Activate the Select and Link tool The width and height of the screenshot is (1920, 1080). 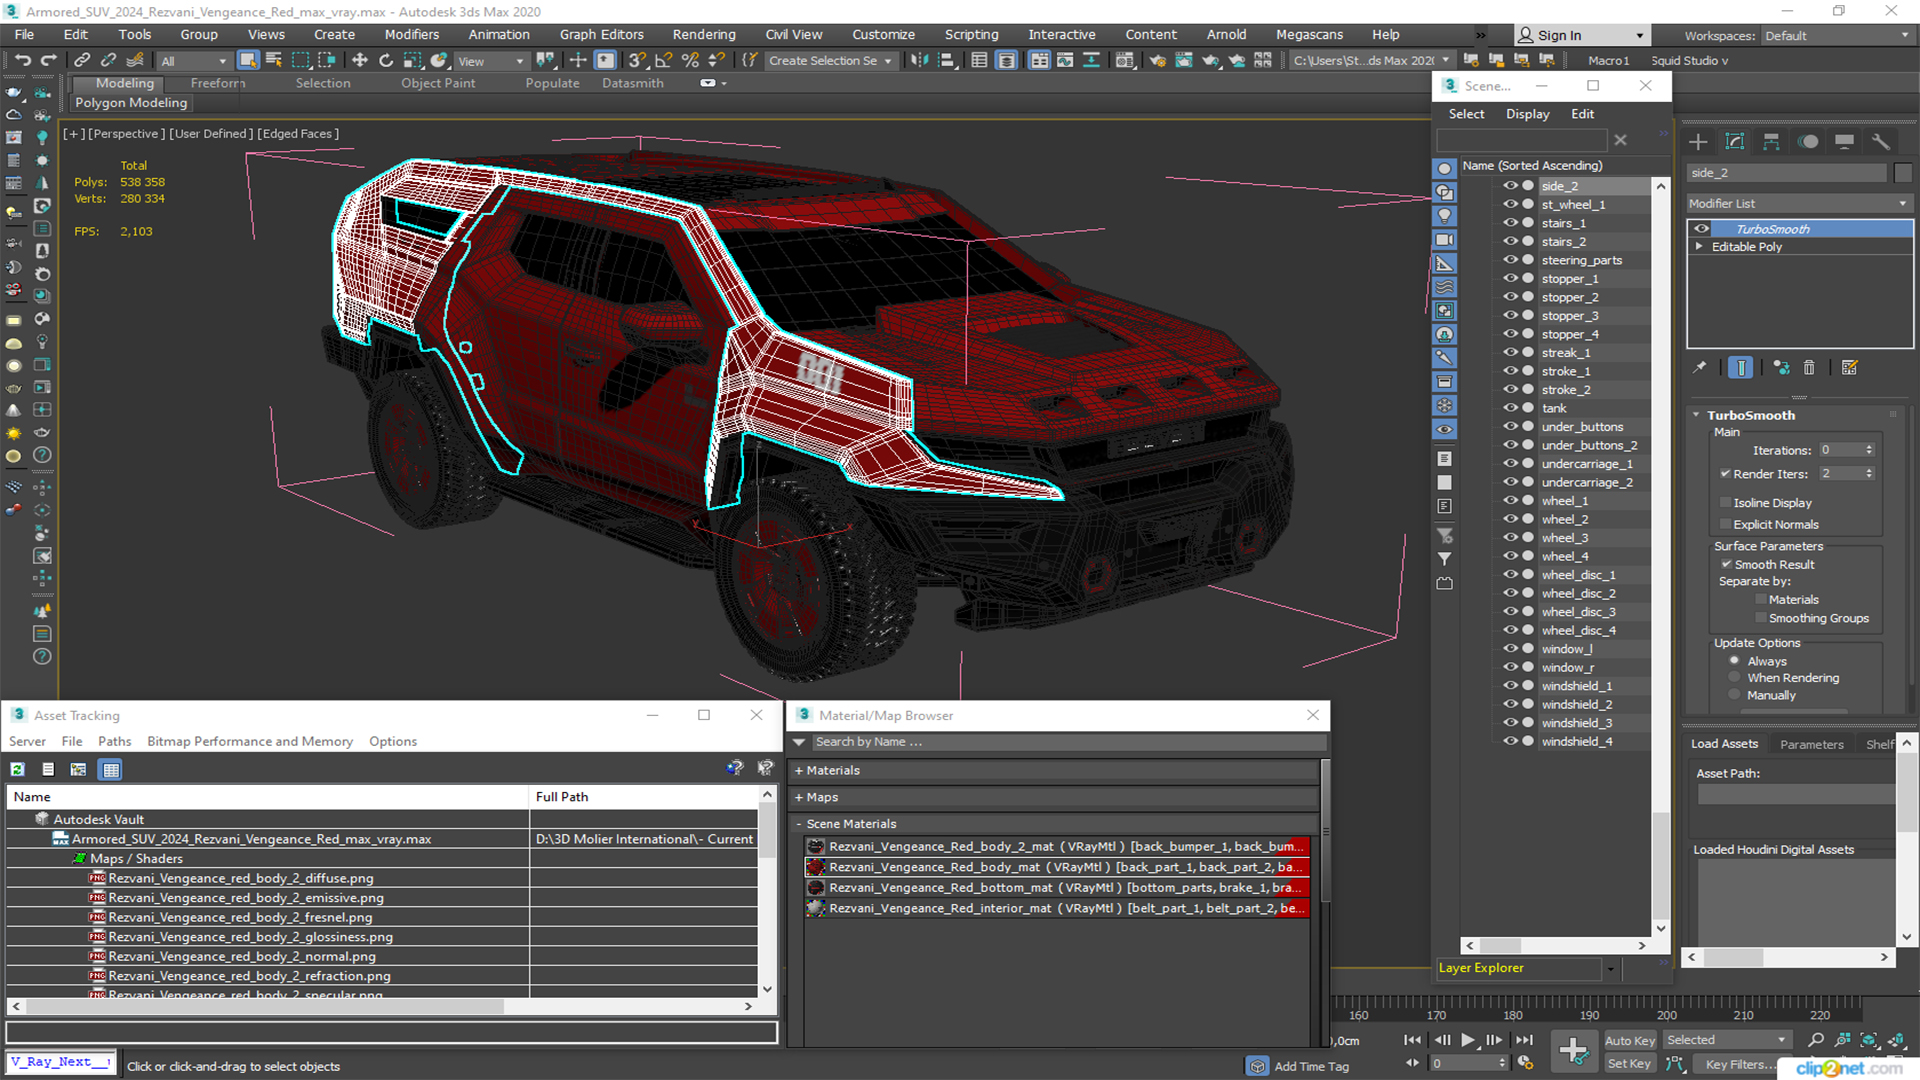tap(83, 61)
